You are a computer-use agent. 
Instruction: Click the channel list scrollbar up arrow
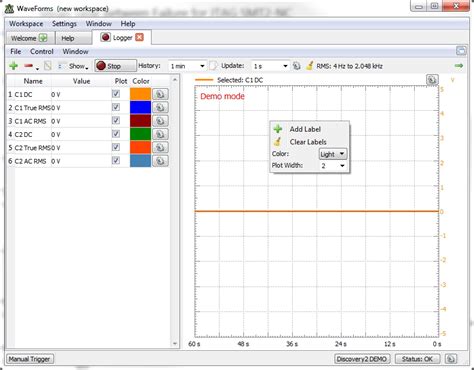pos(175,80)
